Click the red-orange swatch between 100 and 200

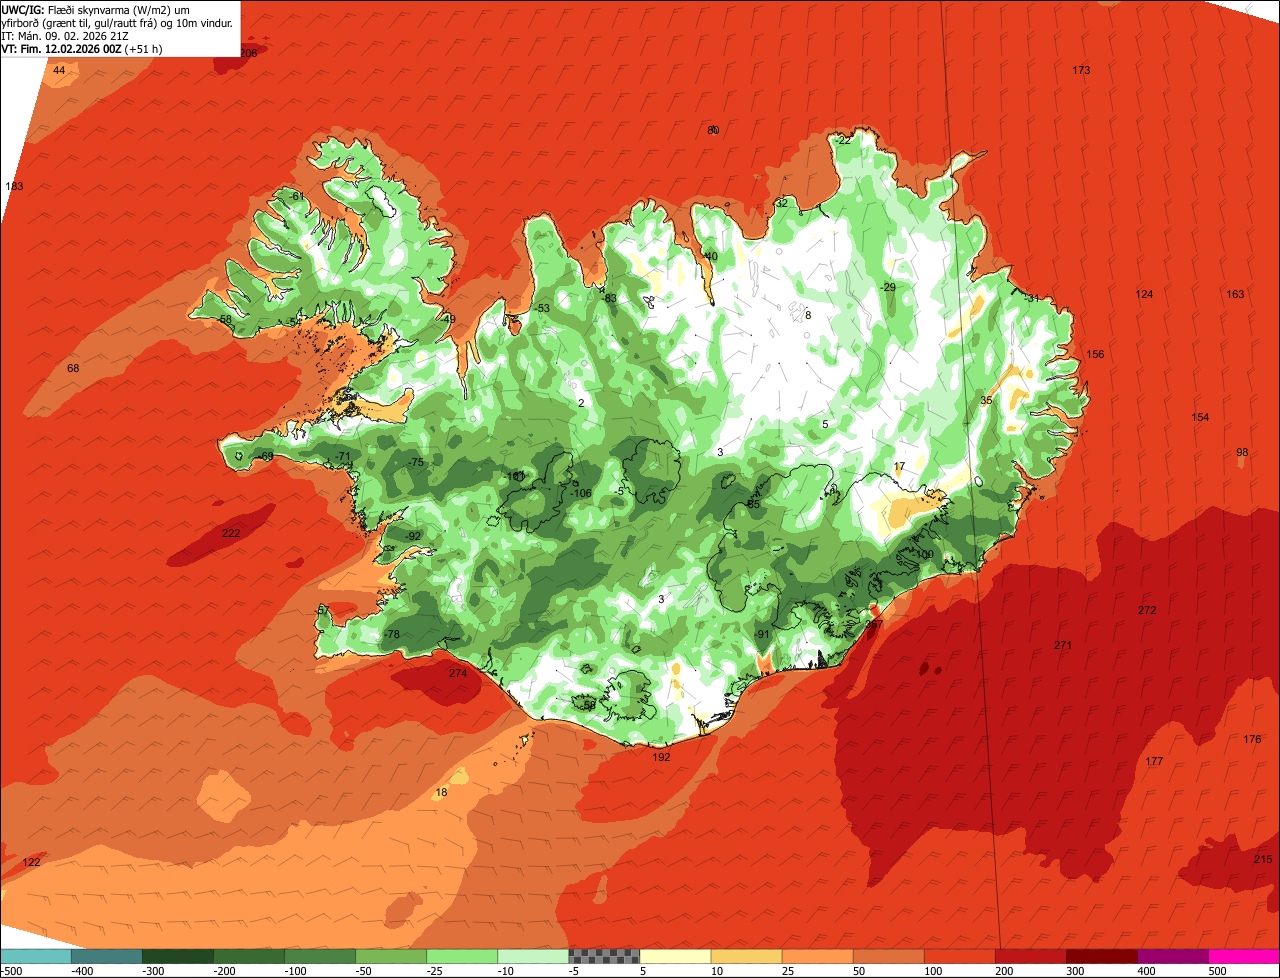[x=960, y=956]
